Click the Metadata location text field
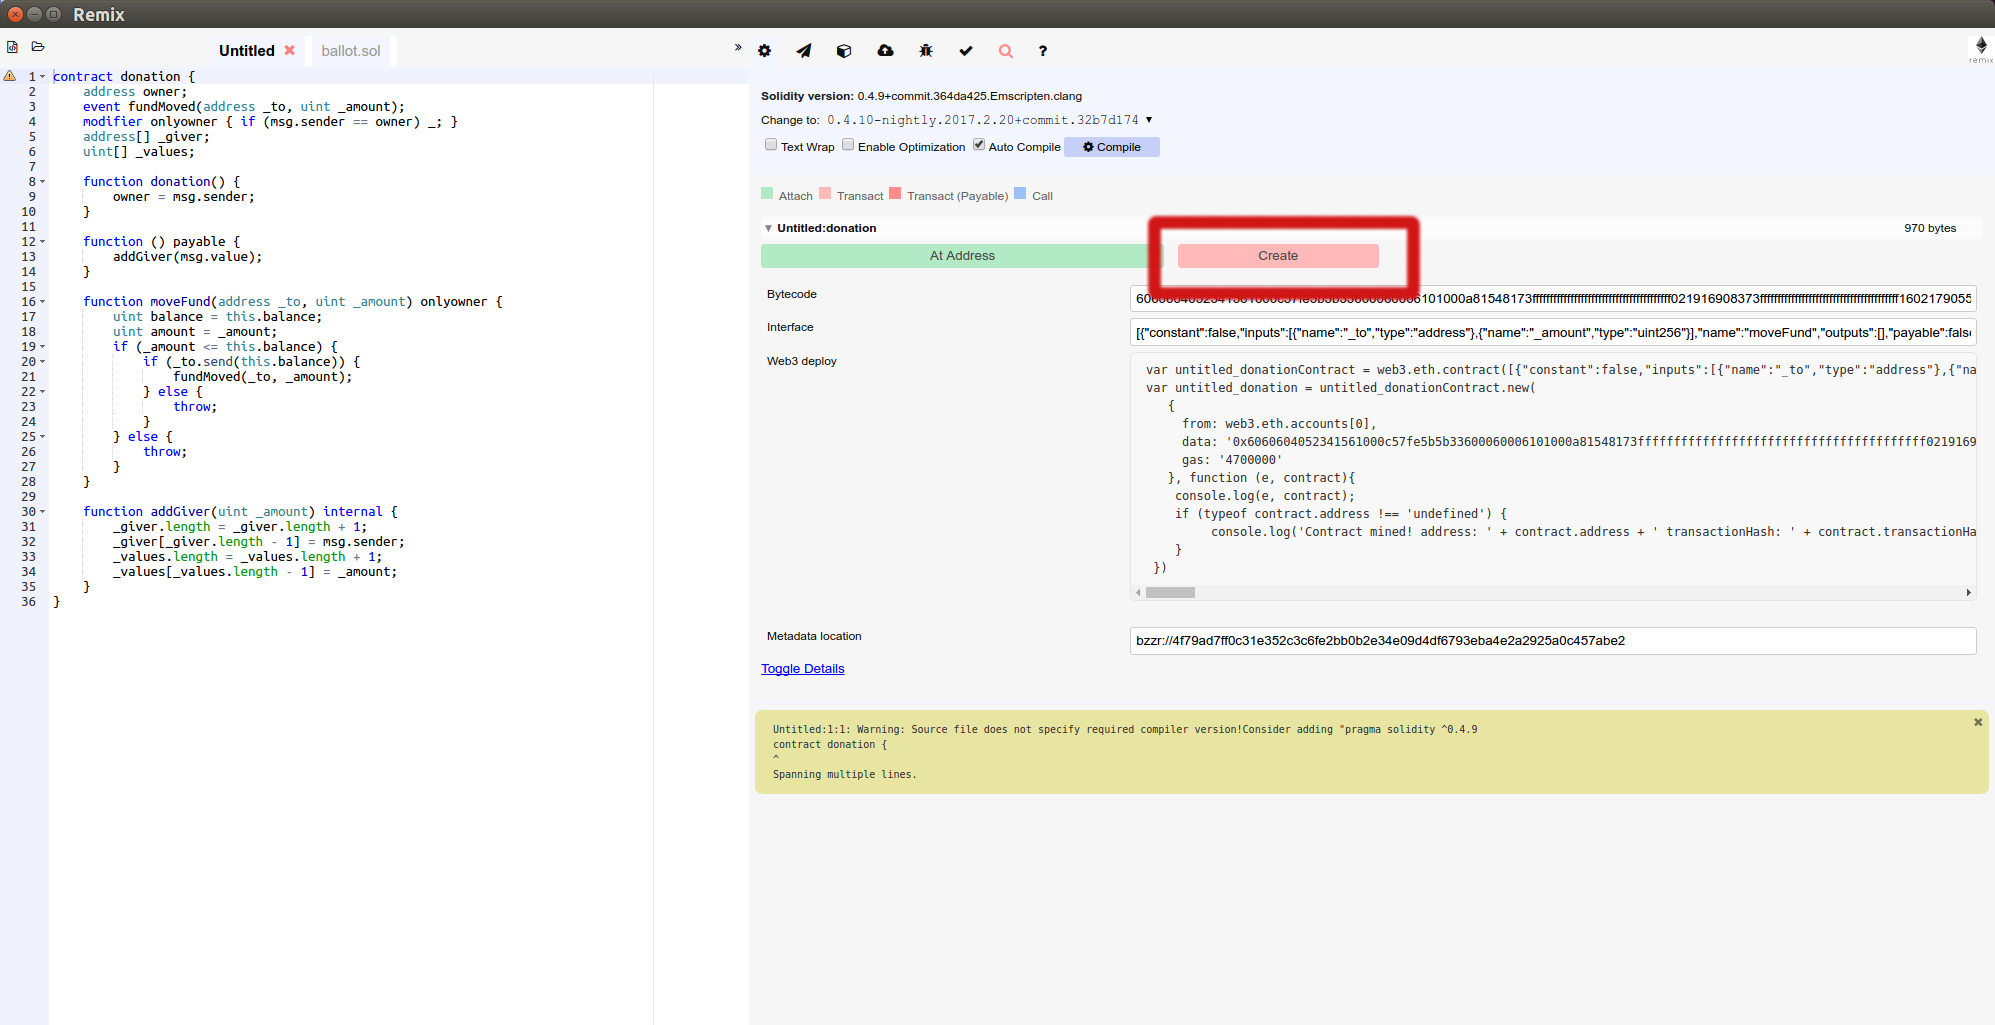Image resolution: width=1995 pixels, height=1025 pixels. (1552, 641)
